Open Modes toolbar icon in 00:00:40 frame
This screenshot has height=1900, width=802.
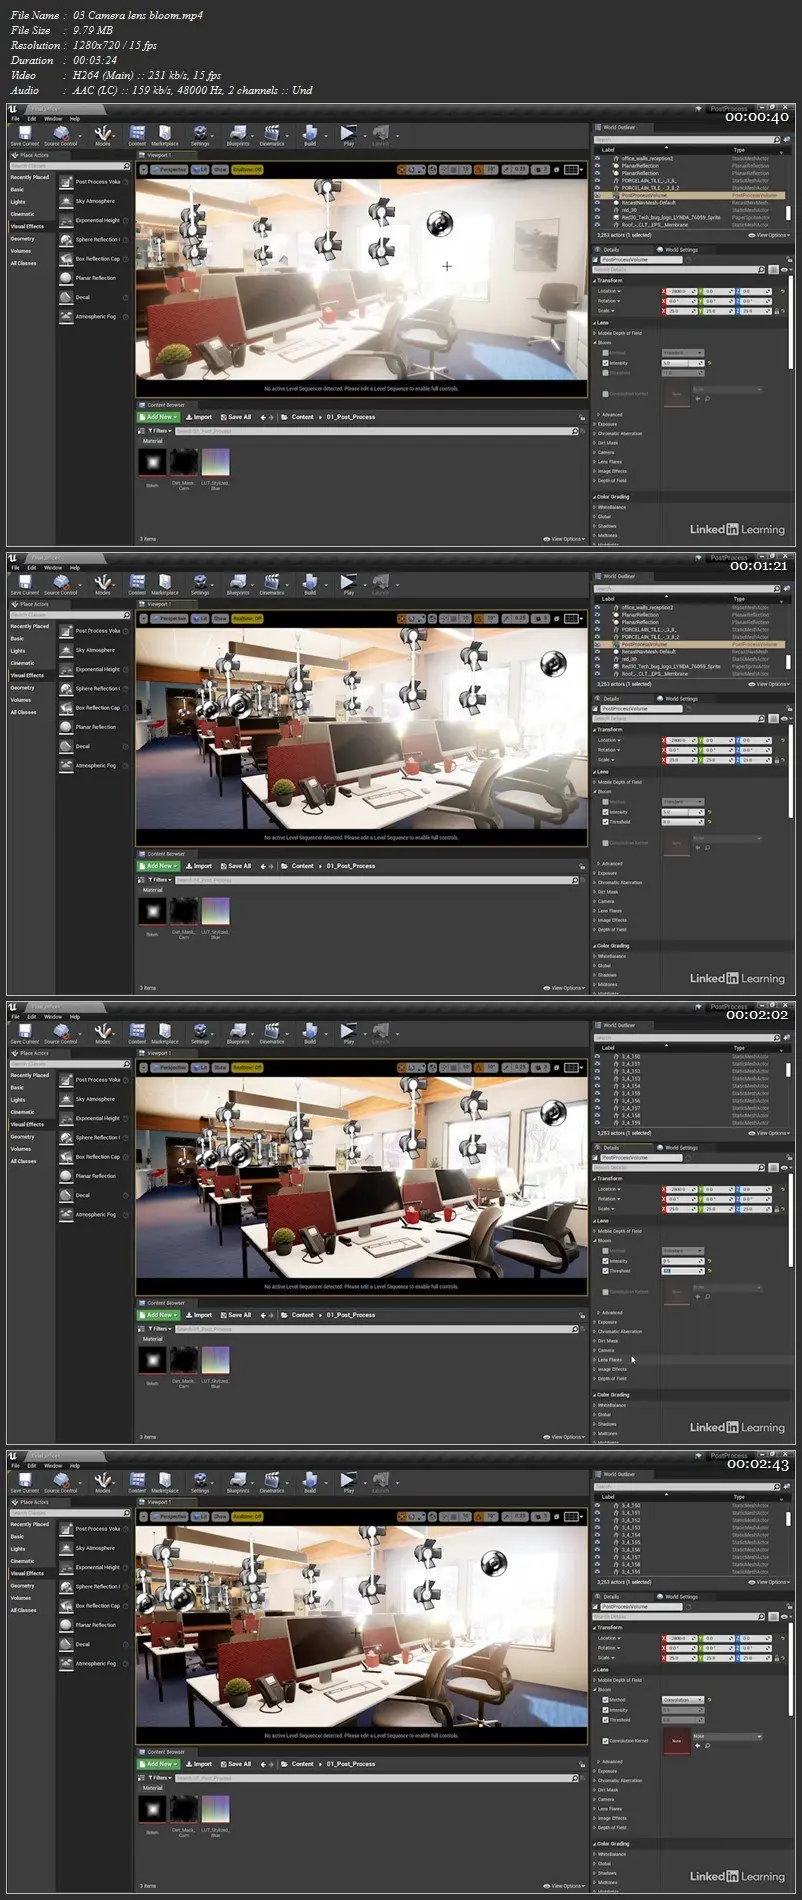click(x=103, y=134)
